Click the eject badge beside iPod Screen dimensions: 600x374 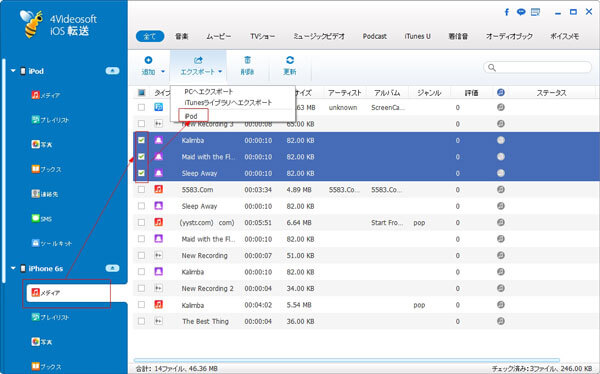pos(112,71)
